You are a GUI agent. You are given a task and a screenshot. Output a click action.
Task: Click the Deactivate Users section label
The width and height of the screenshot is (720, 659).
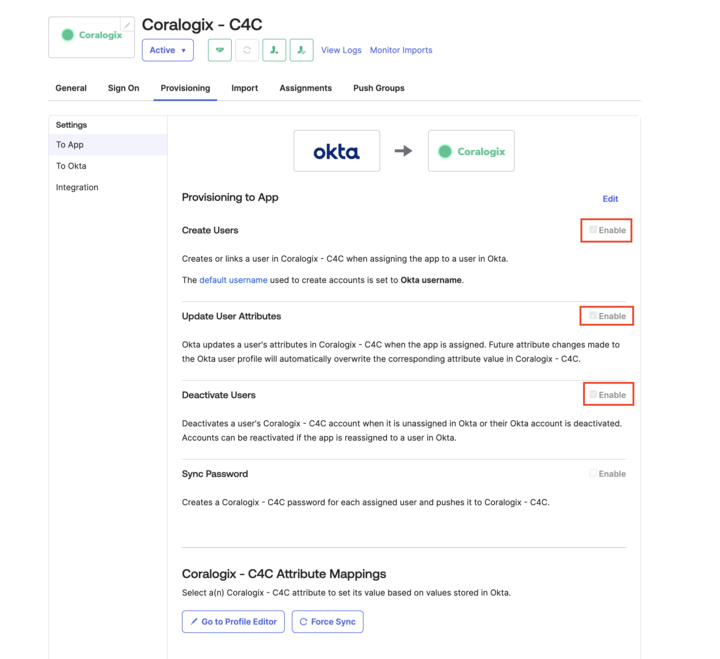click(x=219, y=395)
